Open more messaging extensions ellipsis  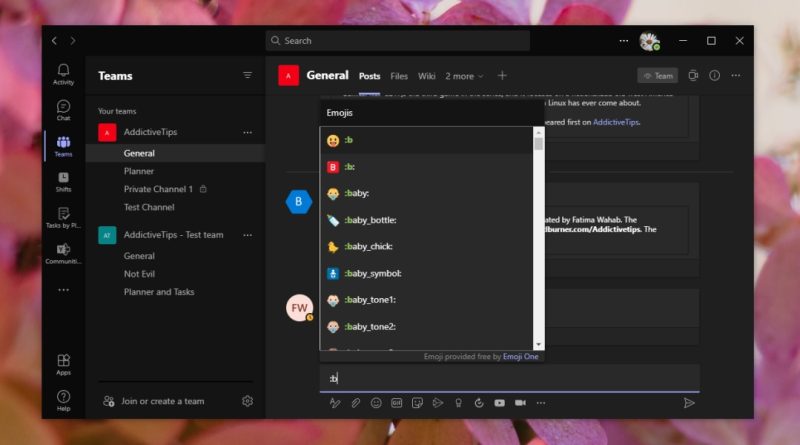(541, 403)
